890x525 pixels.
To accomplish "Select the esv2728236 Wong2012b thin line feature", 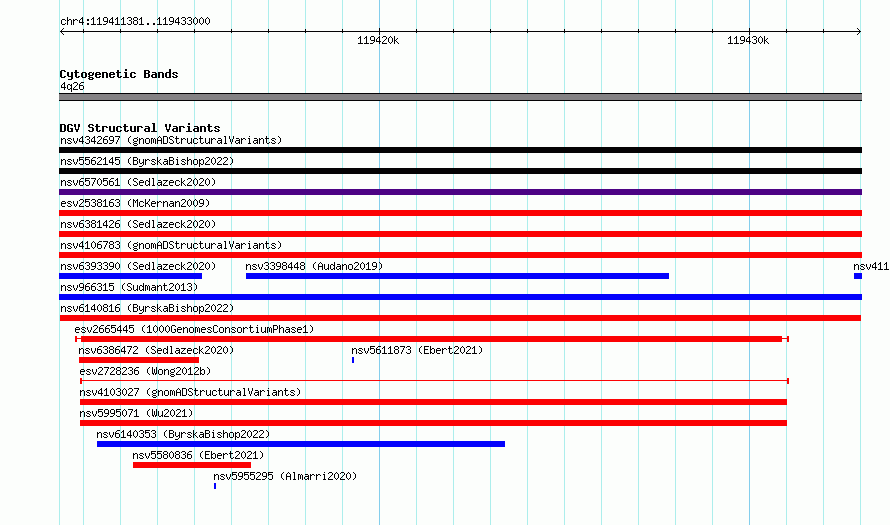I will pyautogui.click(x=434, y=381).
